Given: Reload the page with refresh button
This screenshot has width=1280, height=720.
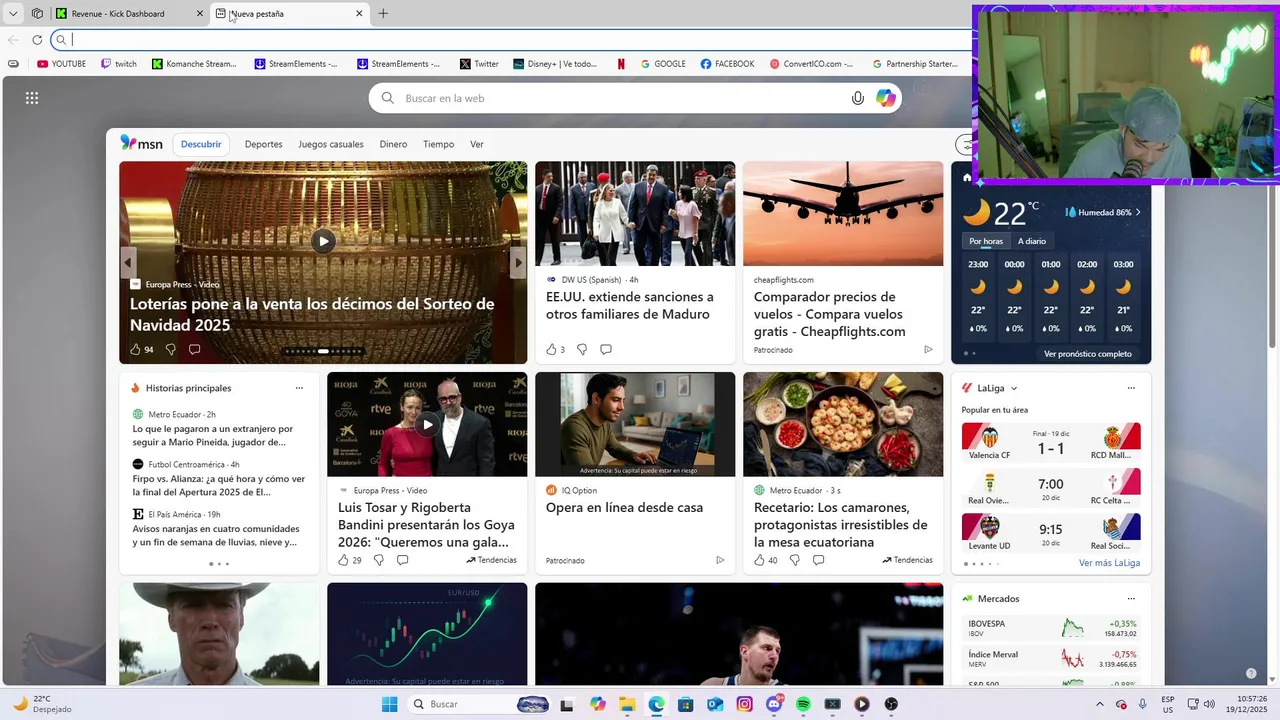Looking at the screenshot, I should pyautogui.click(x=37, y=40).
